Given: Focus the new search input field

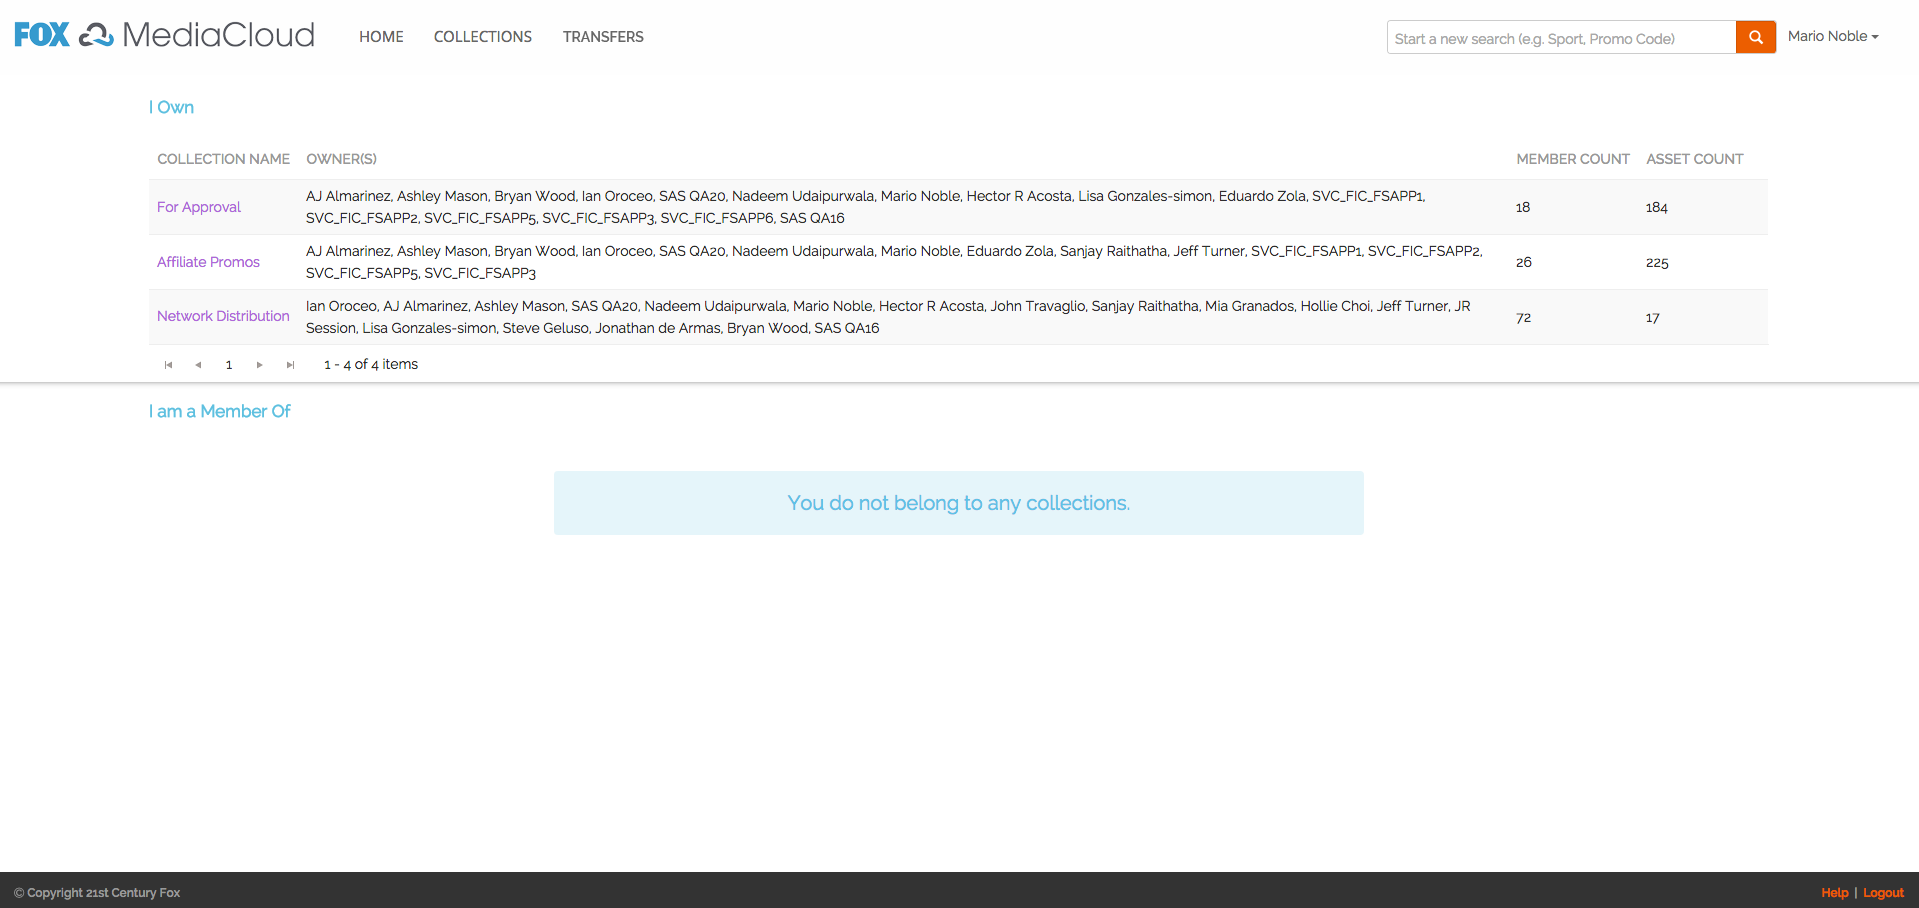Looking at the screenshot, I should [1560, 38].
